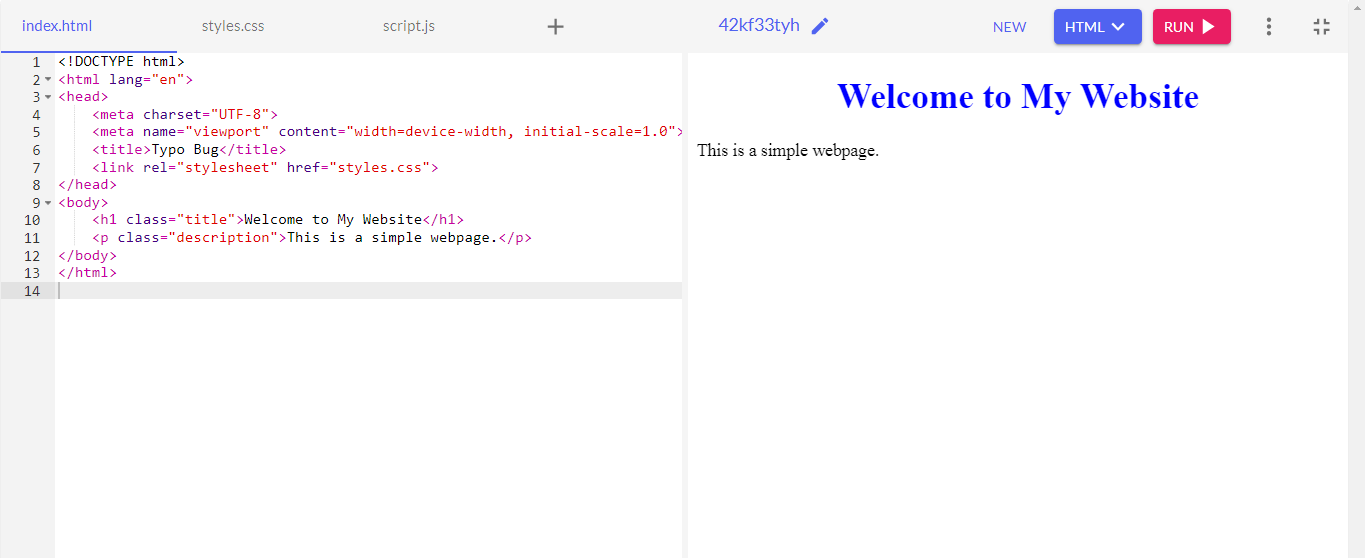
Task: Add a new file with the plus icon
Action: click(556, 27)
